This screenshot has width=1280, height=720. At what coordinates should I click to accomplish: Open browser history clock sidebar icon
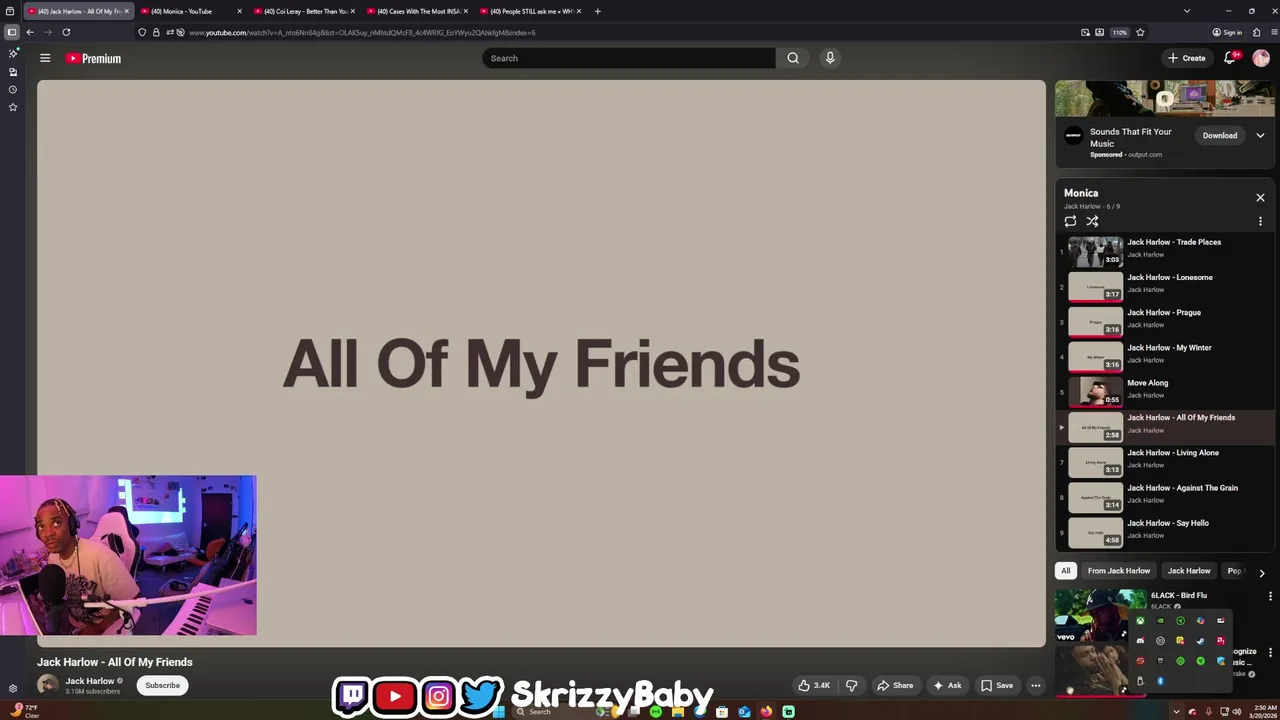coord(13,89)
